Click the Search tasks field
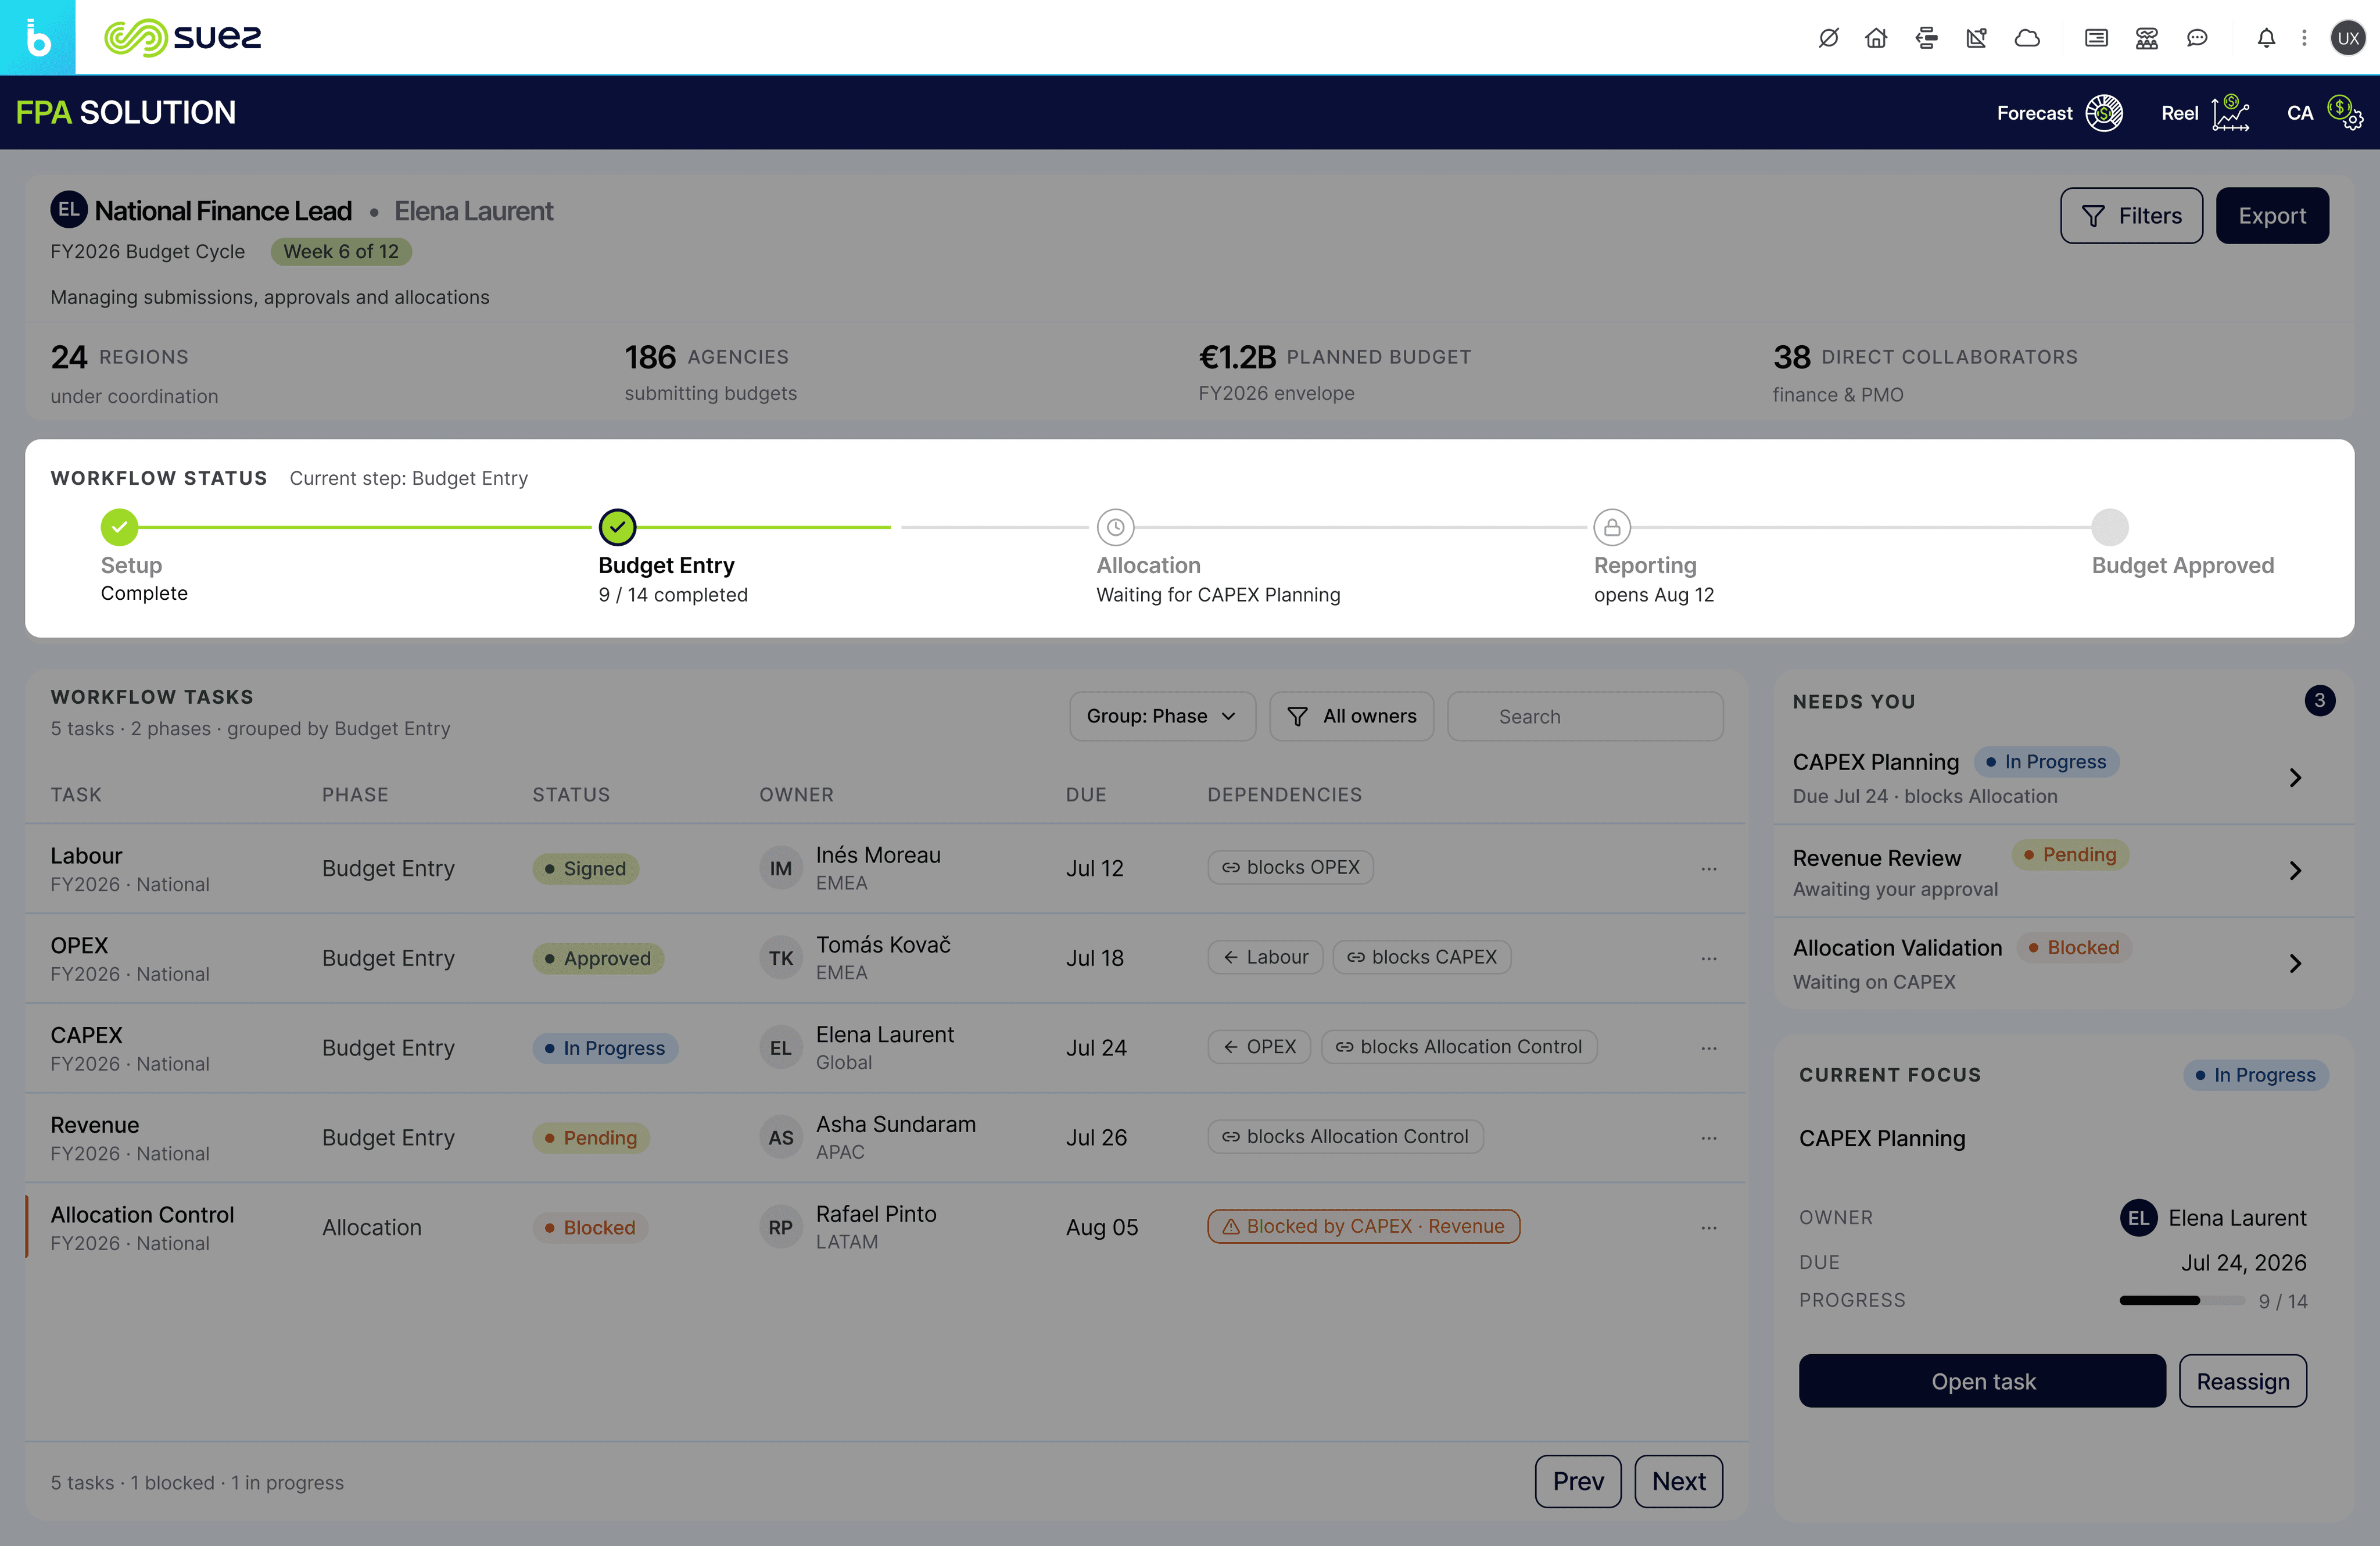Screen dimensions: 2380x1546 coord(1585,716)
